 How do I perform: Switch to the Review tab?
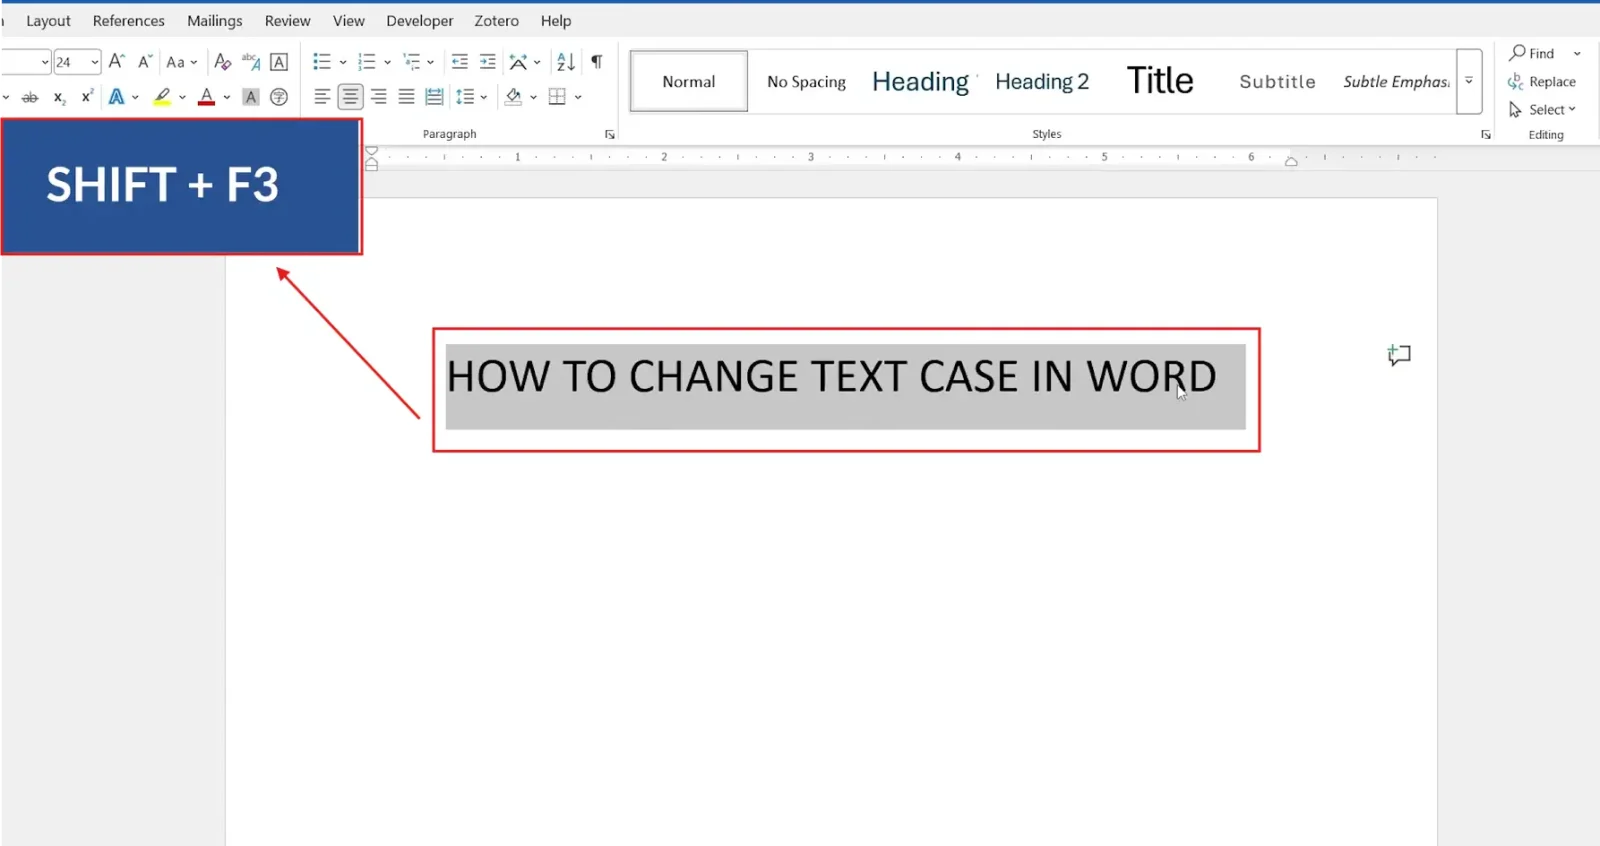point(288,20)
